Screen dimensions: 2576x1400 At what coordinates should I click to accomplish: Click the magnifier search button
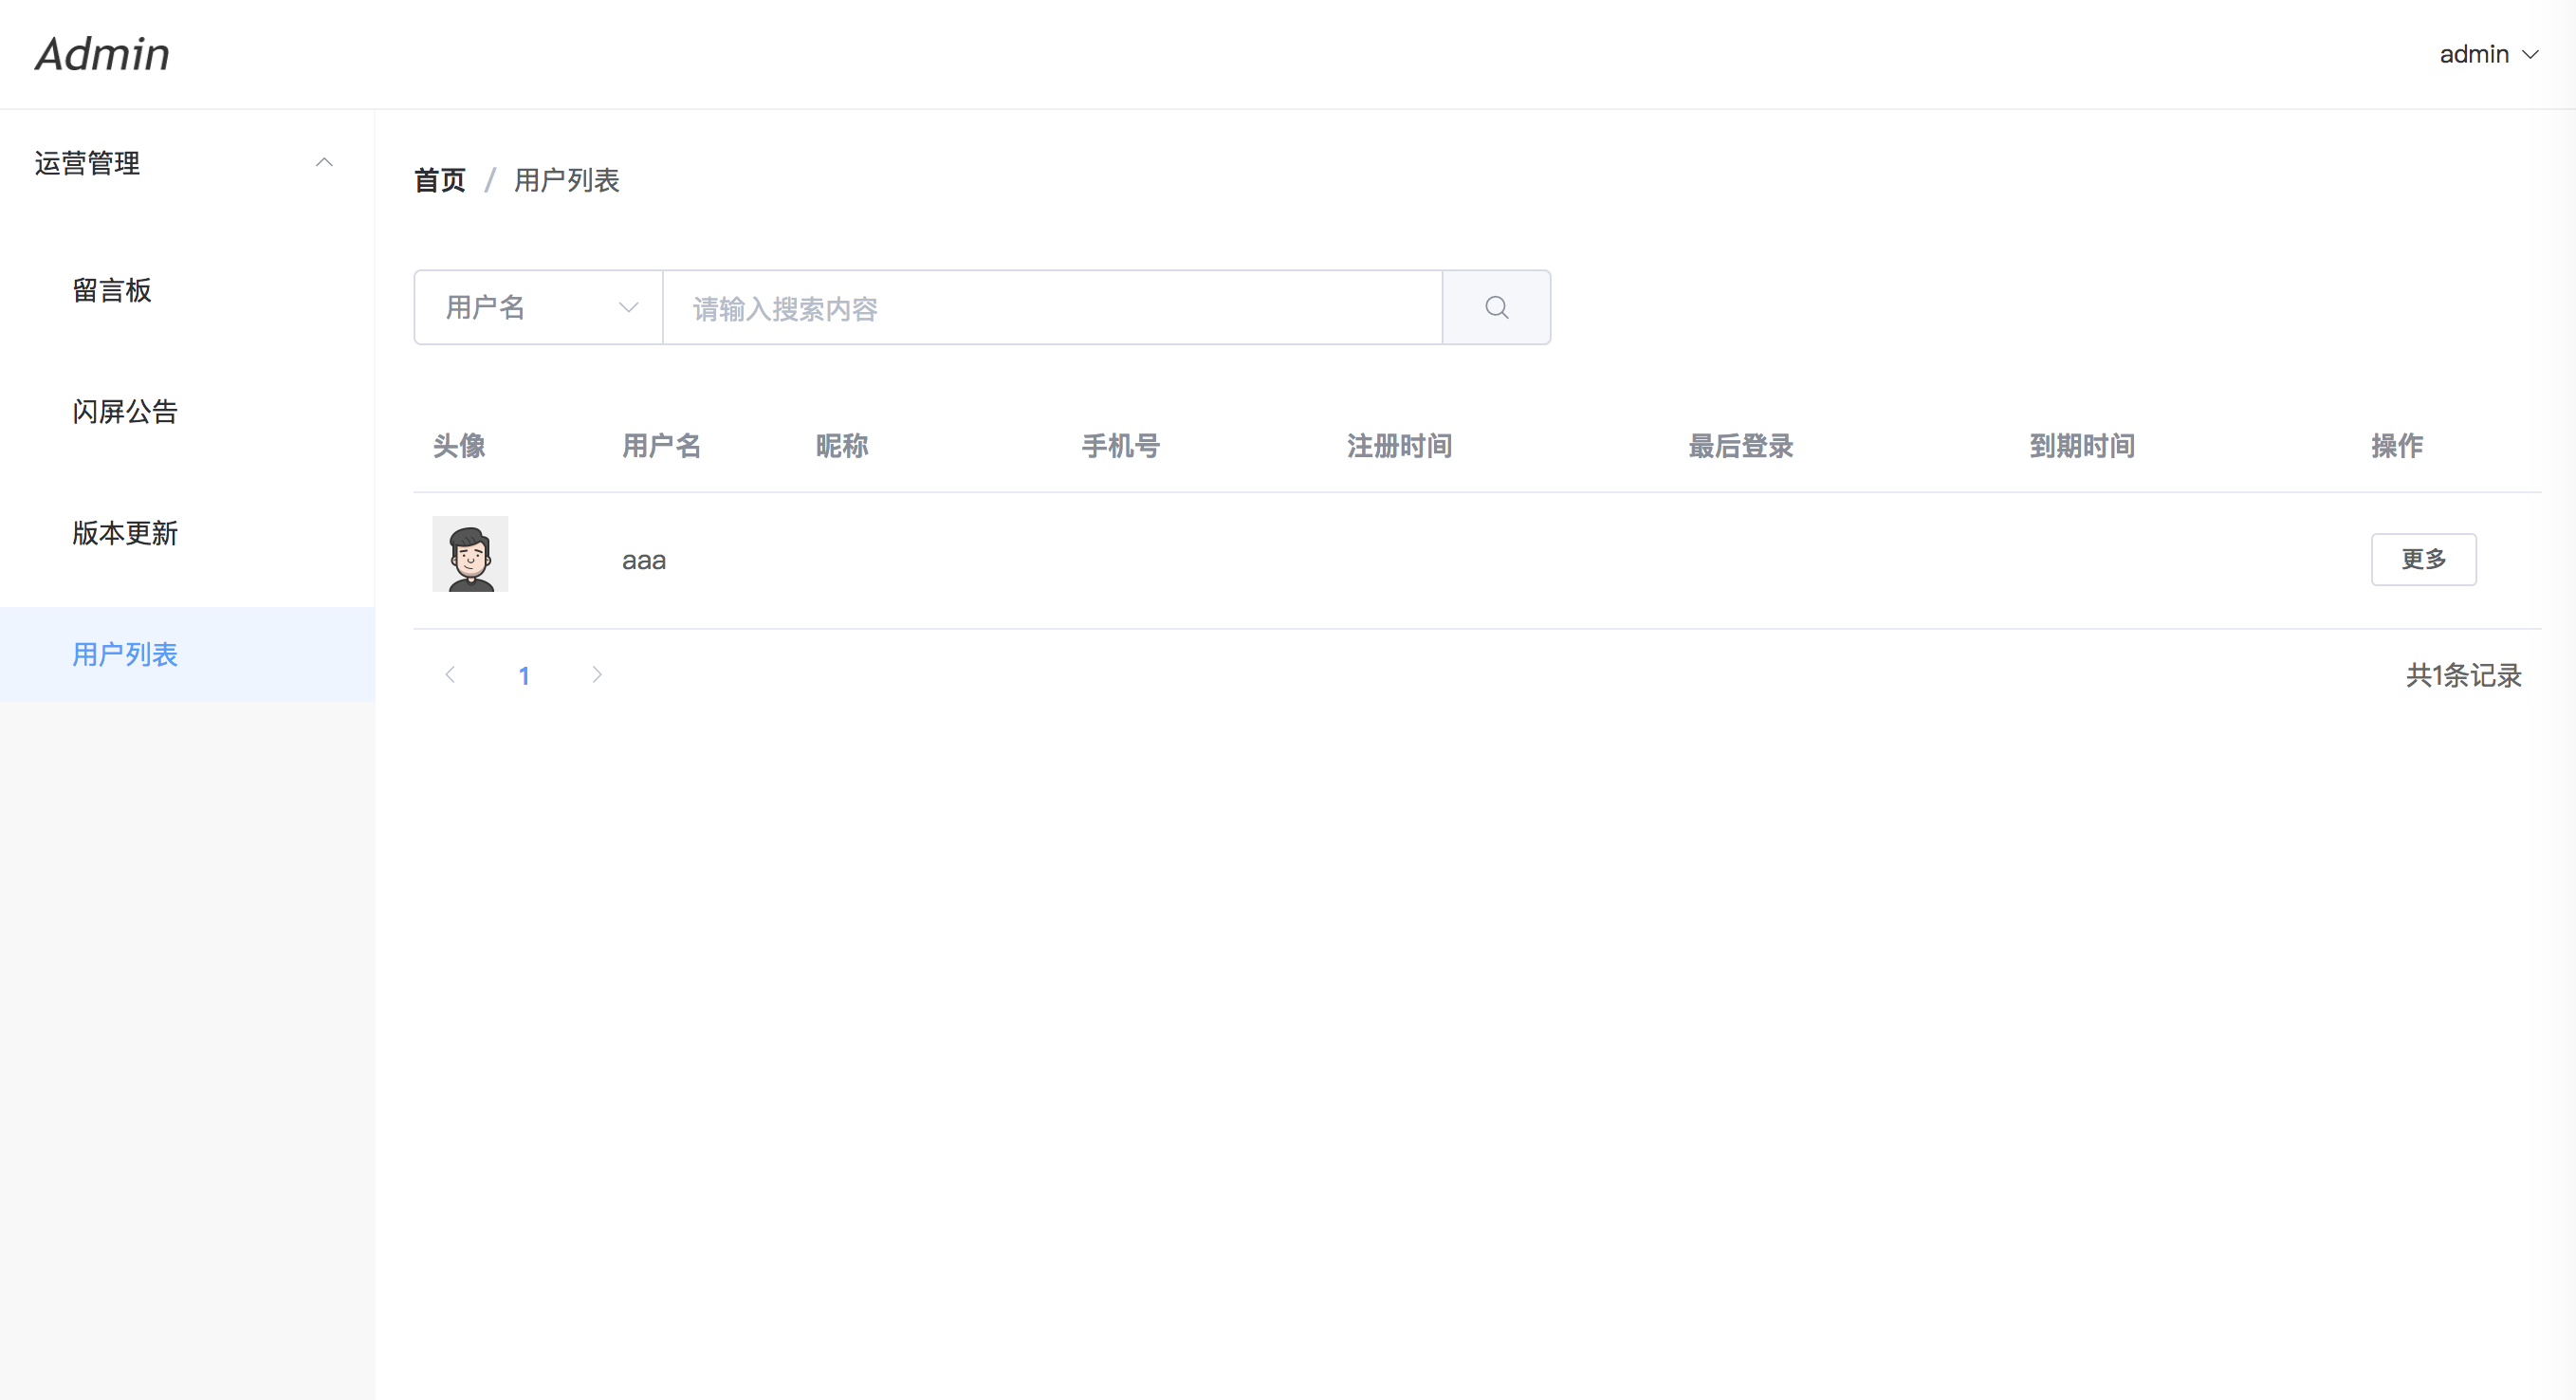(1496, 307)
